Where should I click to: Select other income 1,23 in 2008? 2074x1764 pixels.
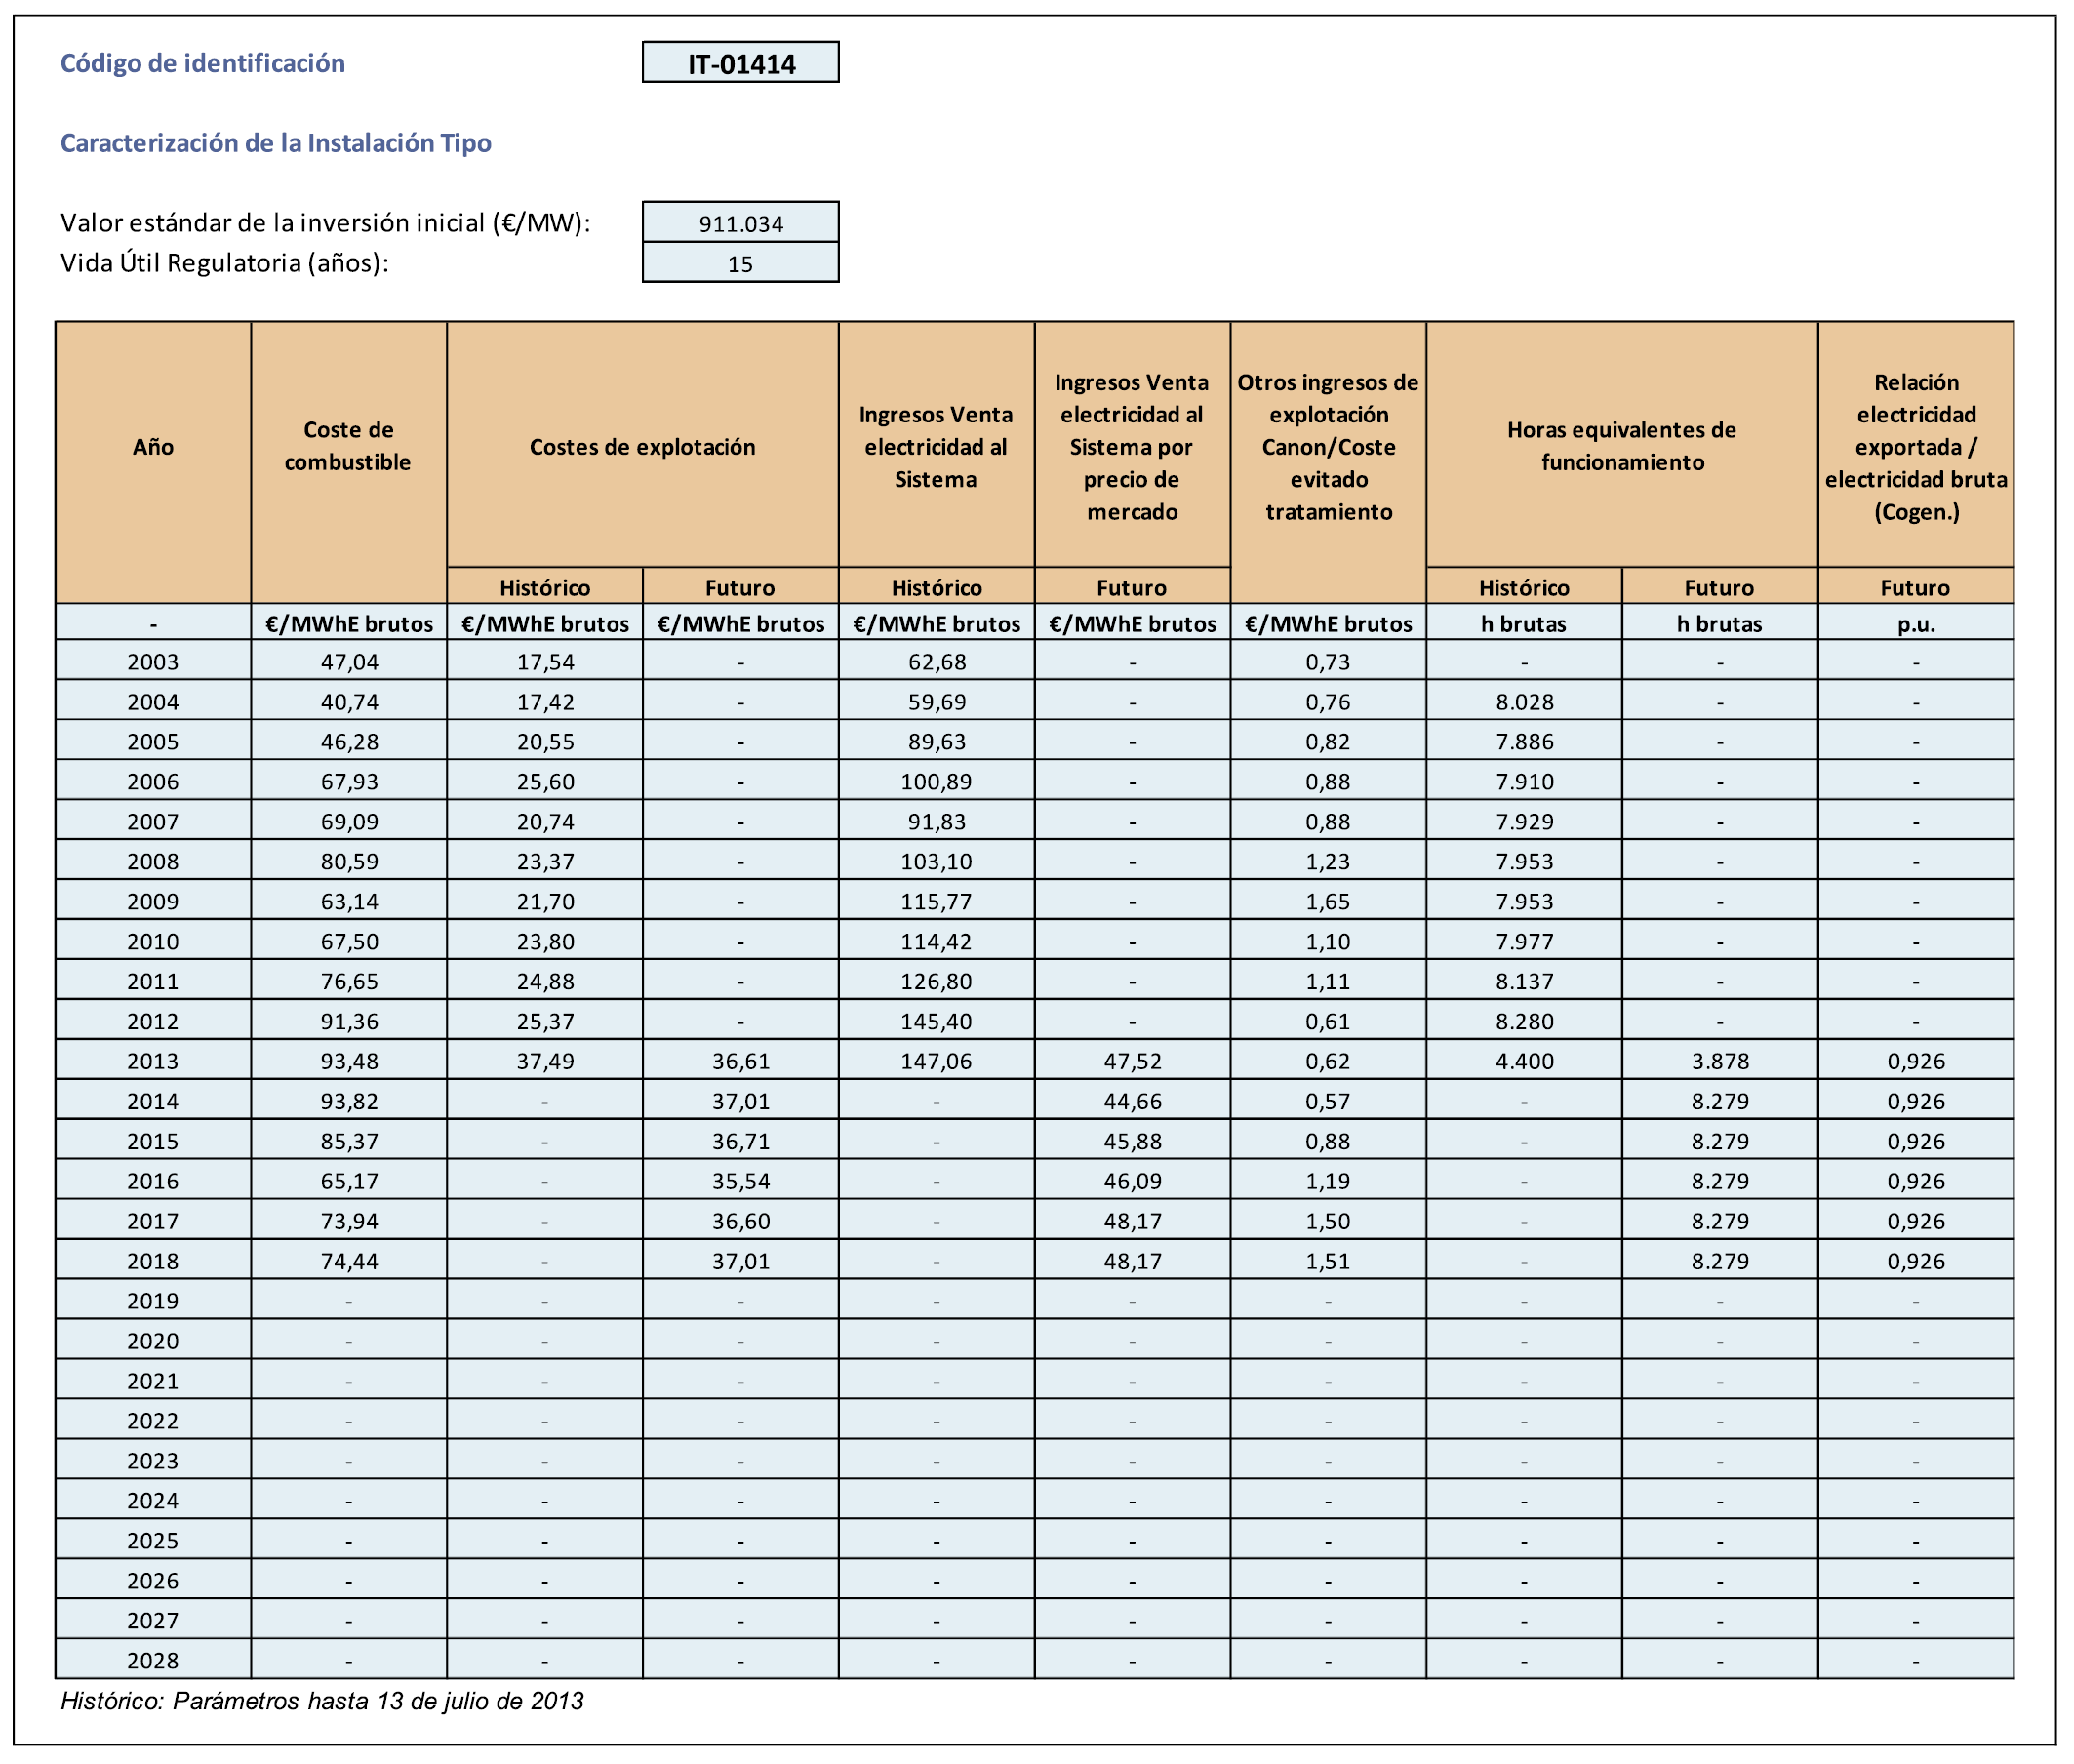tap(1328, 862)
